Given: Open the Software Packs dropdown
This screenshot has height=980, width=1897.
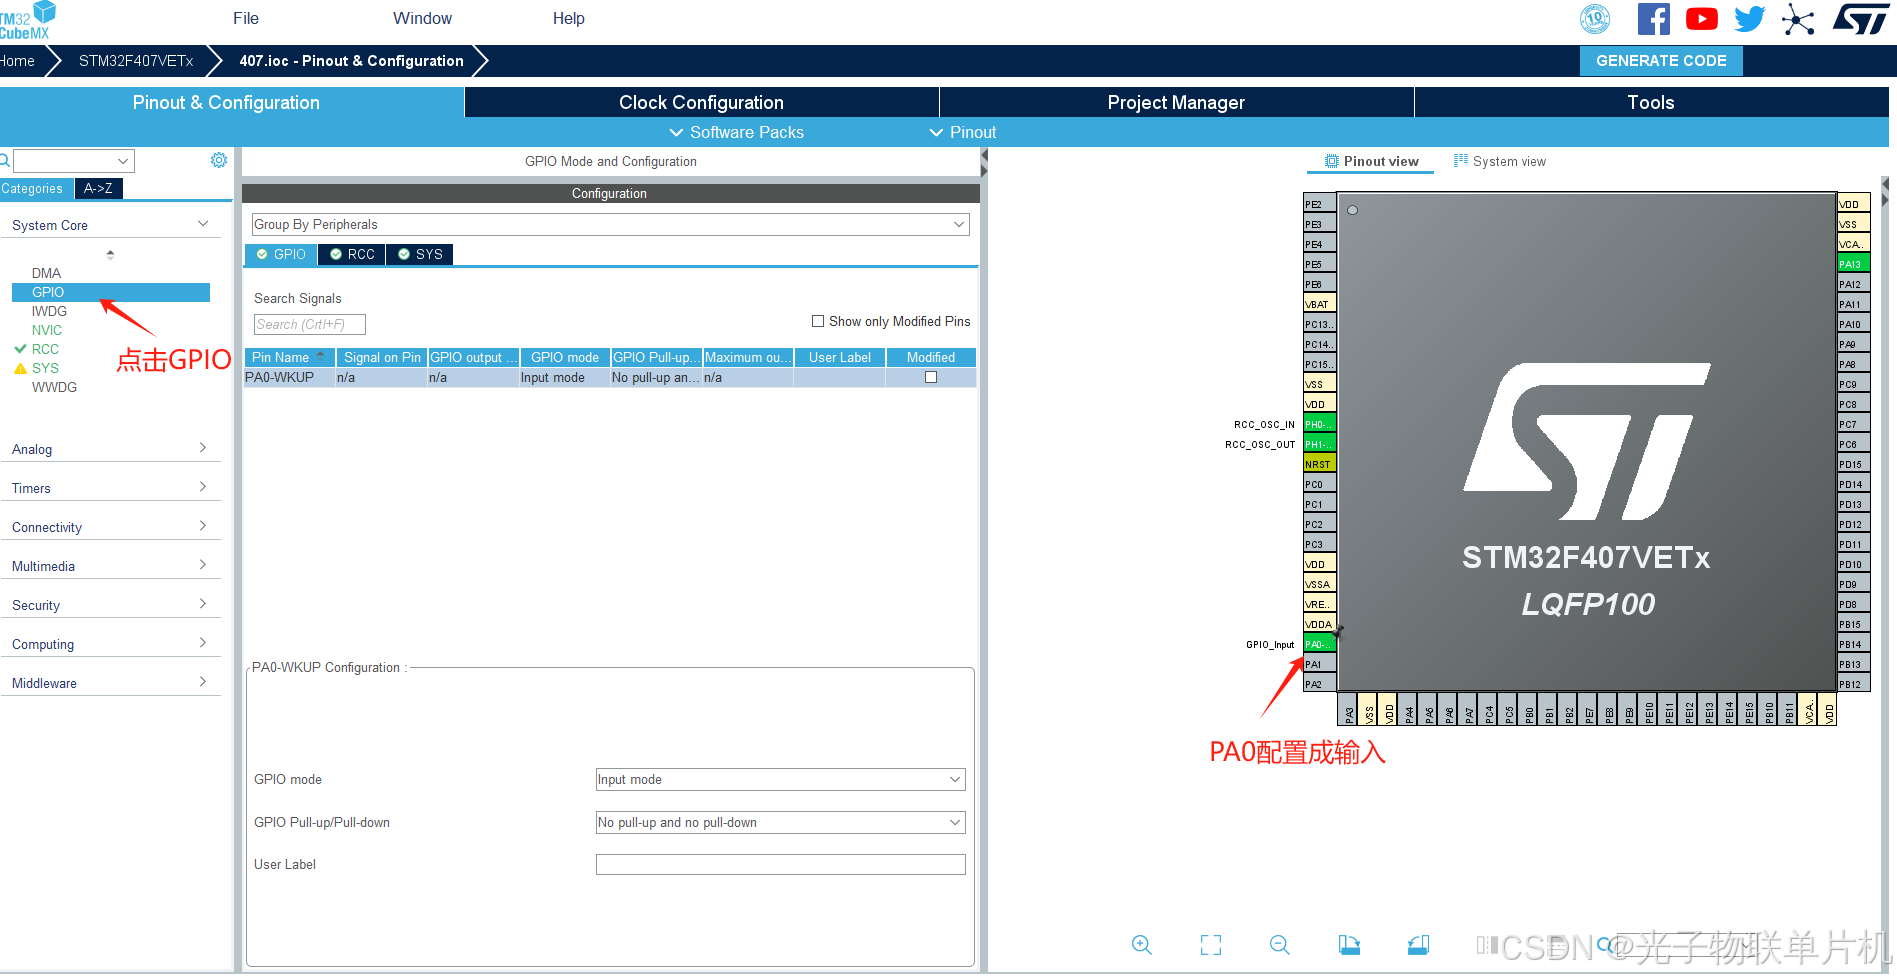Looking at the screenshot, I should 737,132.
